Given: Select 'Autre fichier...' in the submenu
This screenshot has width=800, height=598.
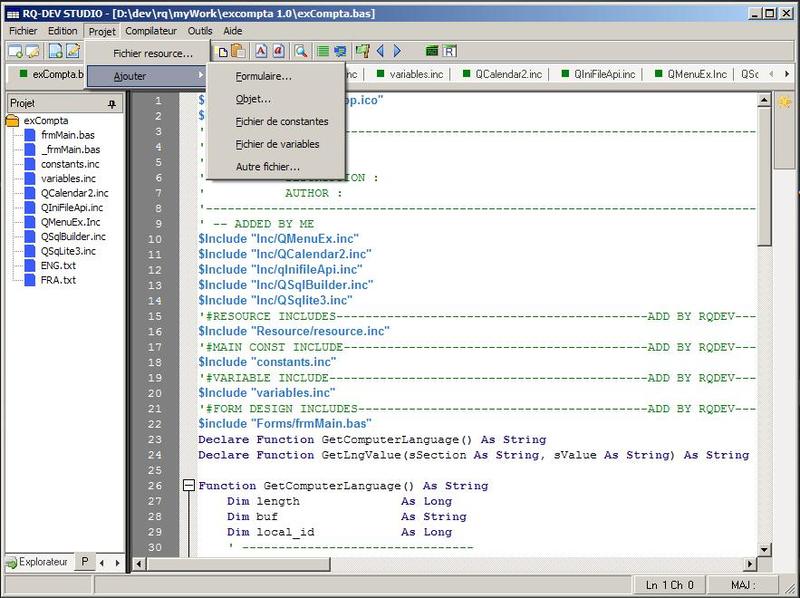Looking at the screenshot, I should click(276, 166).
